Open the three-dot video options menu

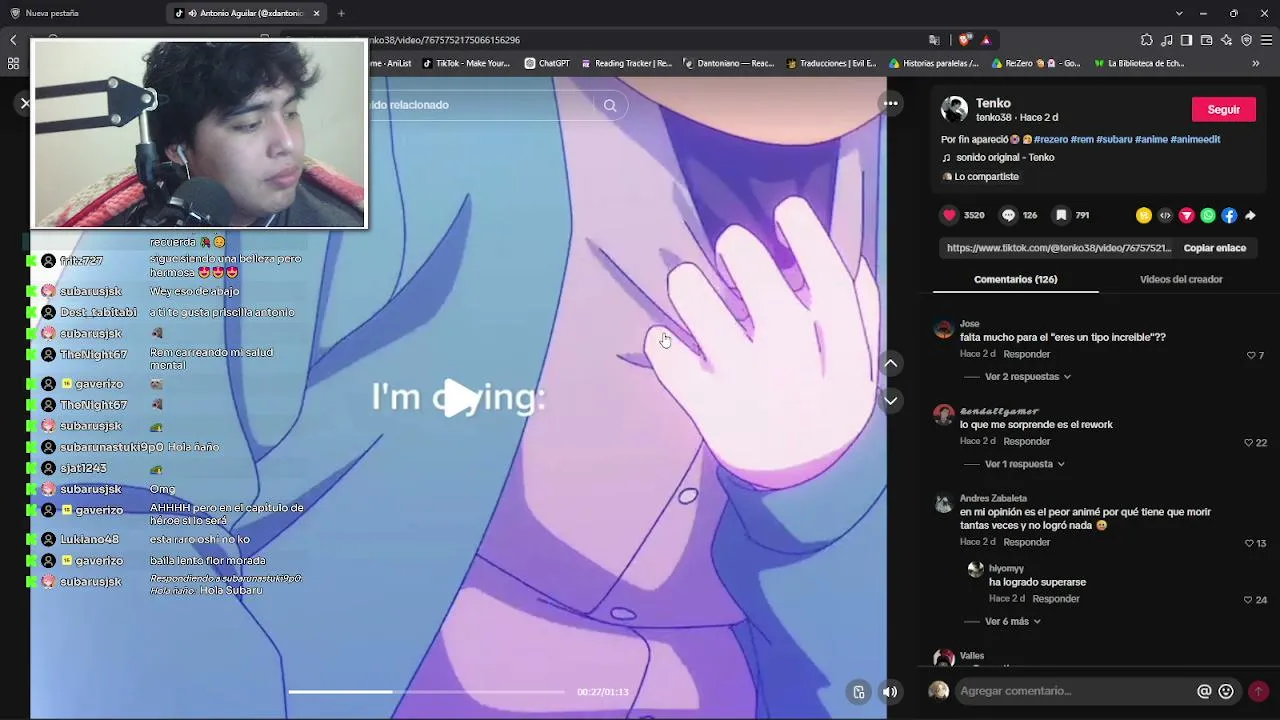coord(890,103)
